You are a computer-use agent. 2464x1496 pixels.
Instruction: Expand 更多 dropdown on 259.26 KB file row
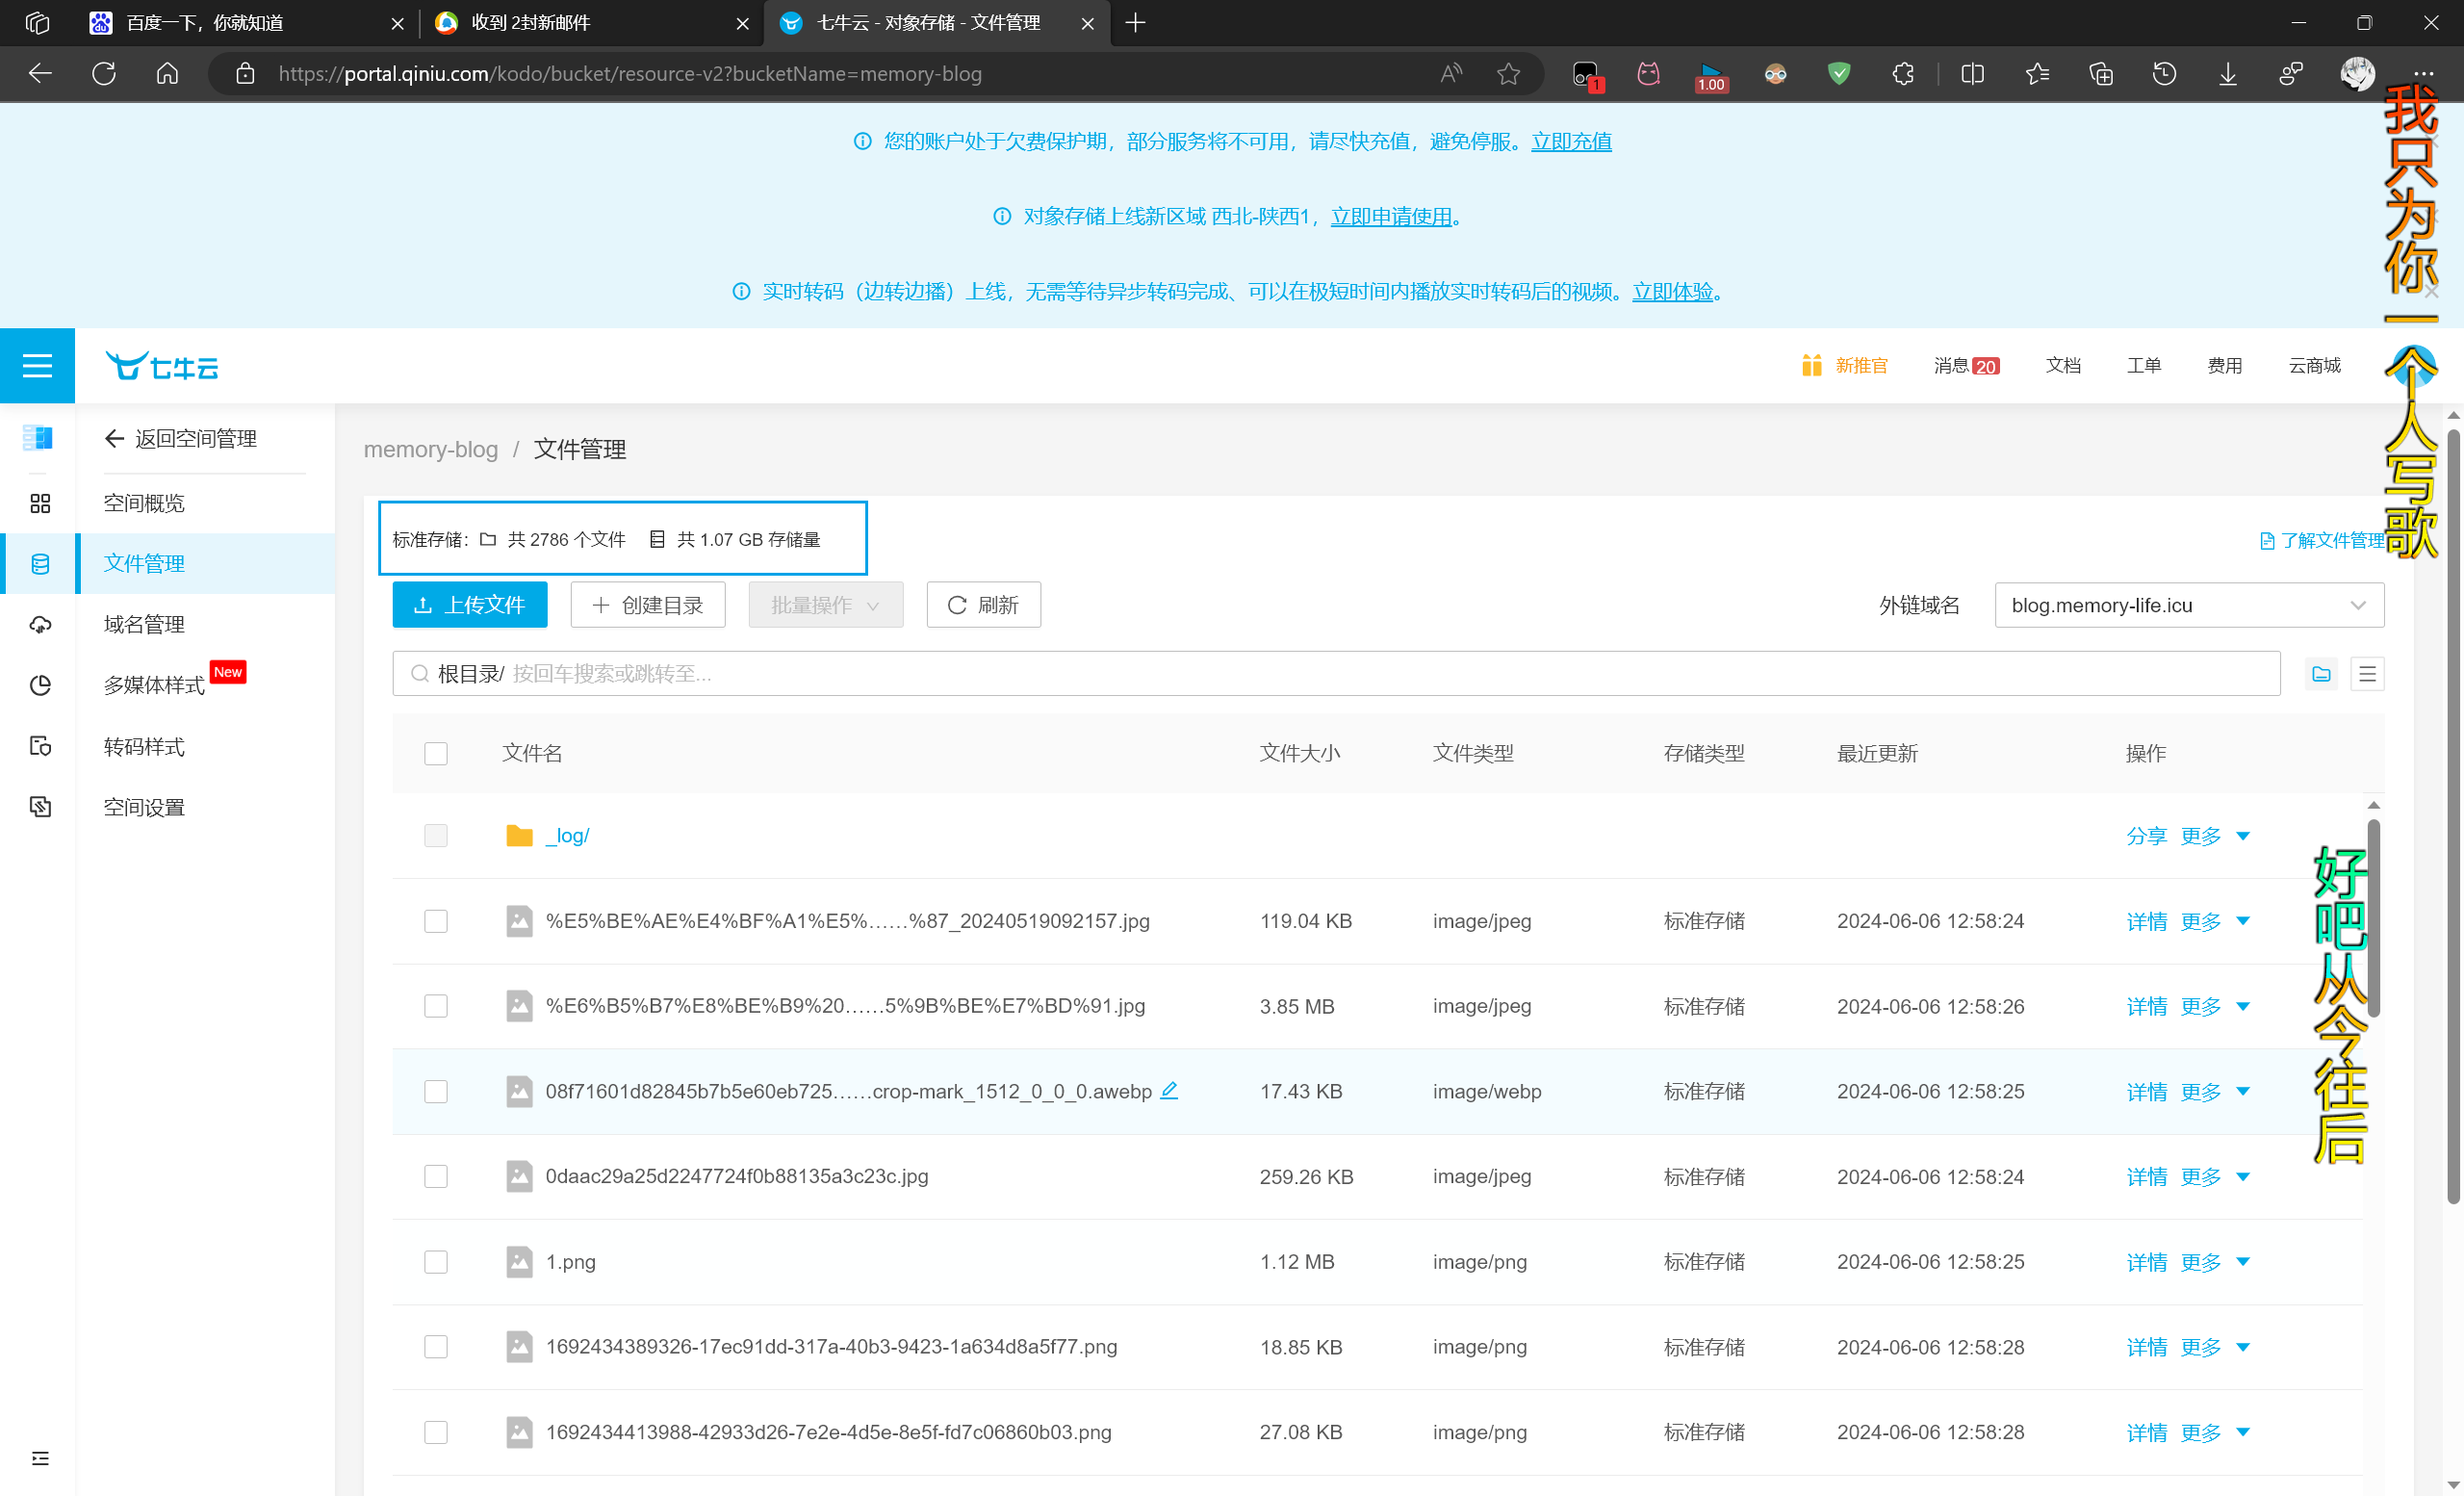[x=2214, y=1176]
